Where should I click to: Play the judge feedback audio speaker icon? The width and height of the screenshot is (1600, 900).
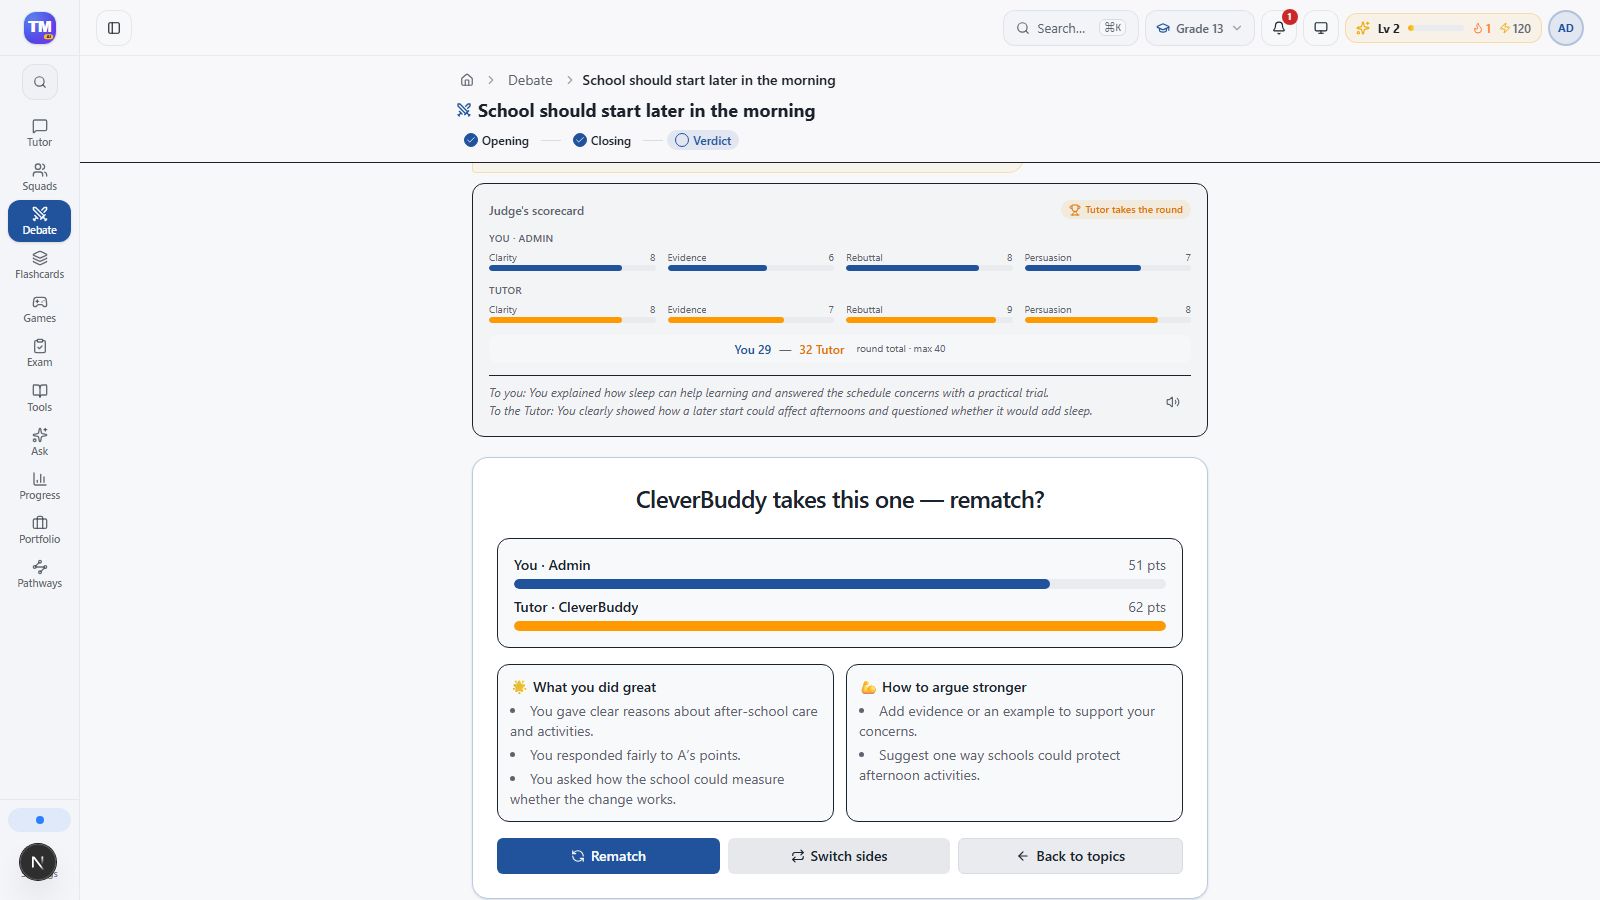pos(1173,402)
